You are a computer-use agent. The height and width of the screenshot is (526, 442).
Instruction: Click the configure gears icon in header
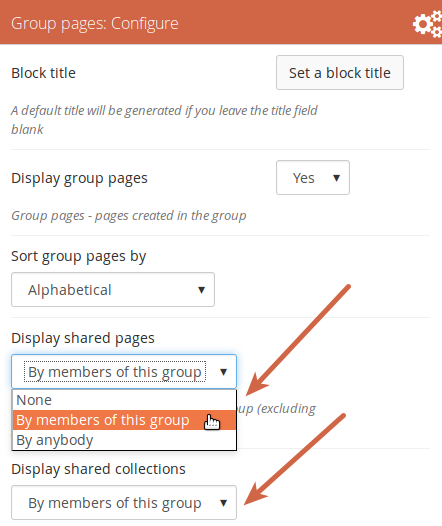(428, 23)
